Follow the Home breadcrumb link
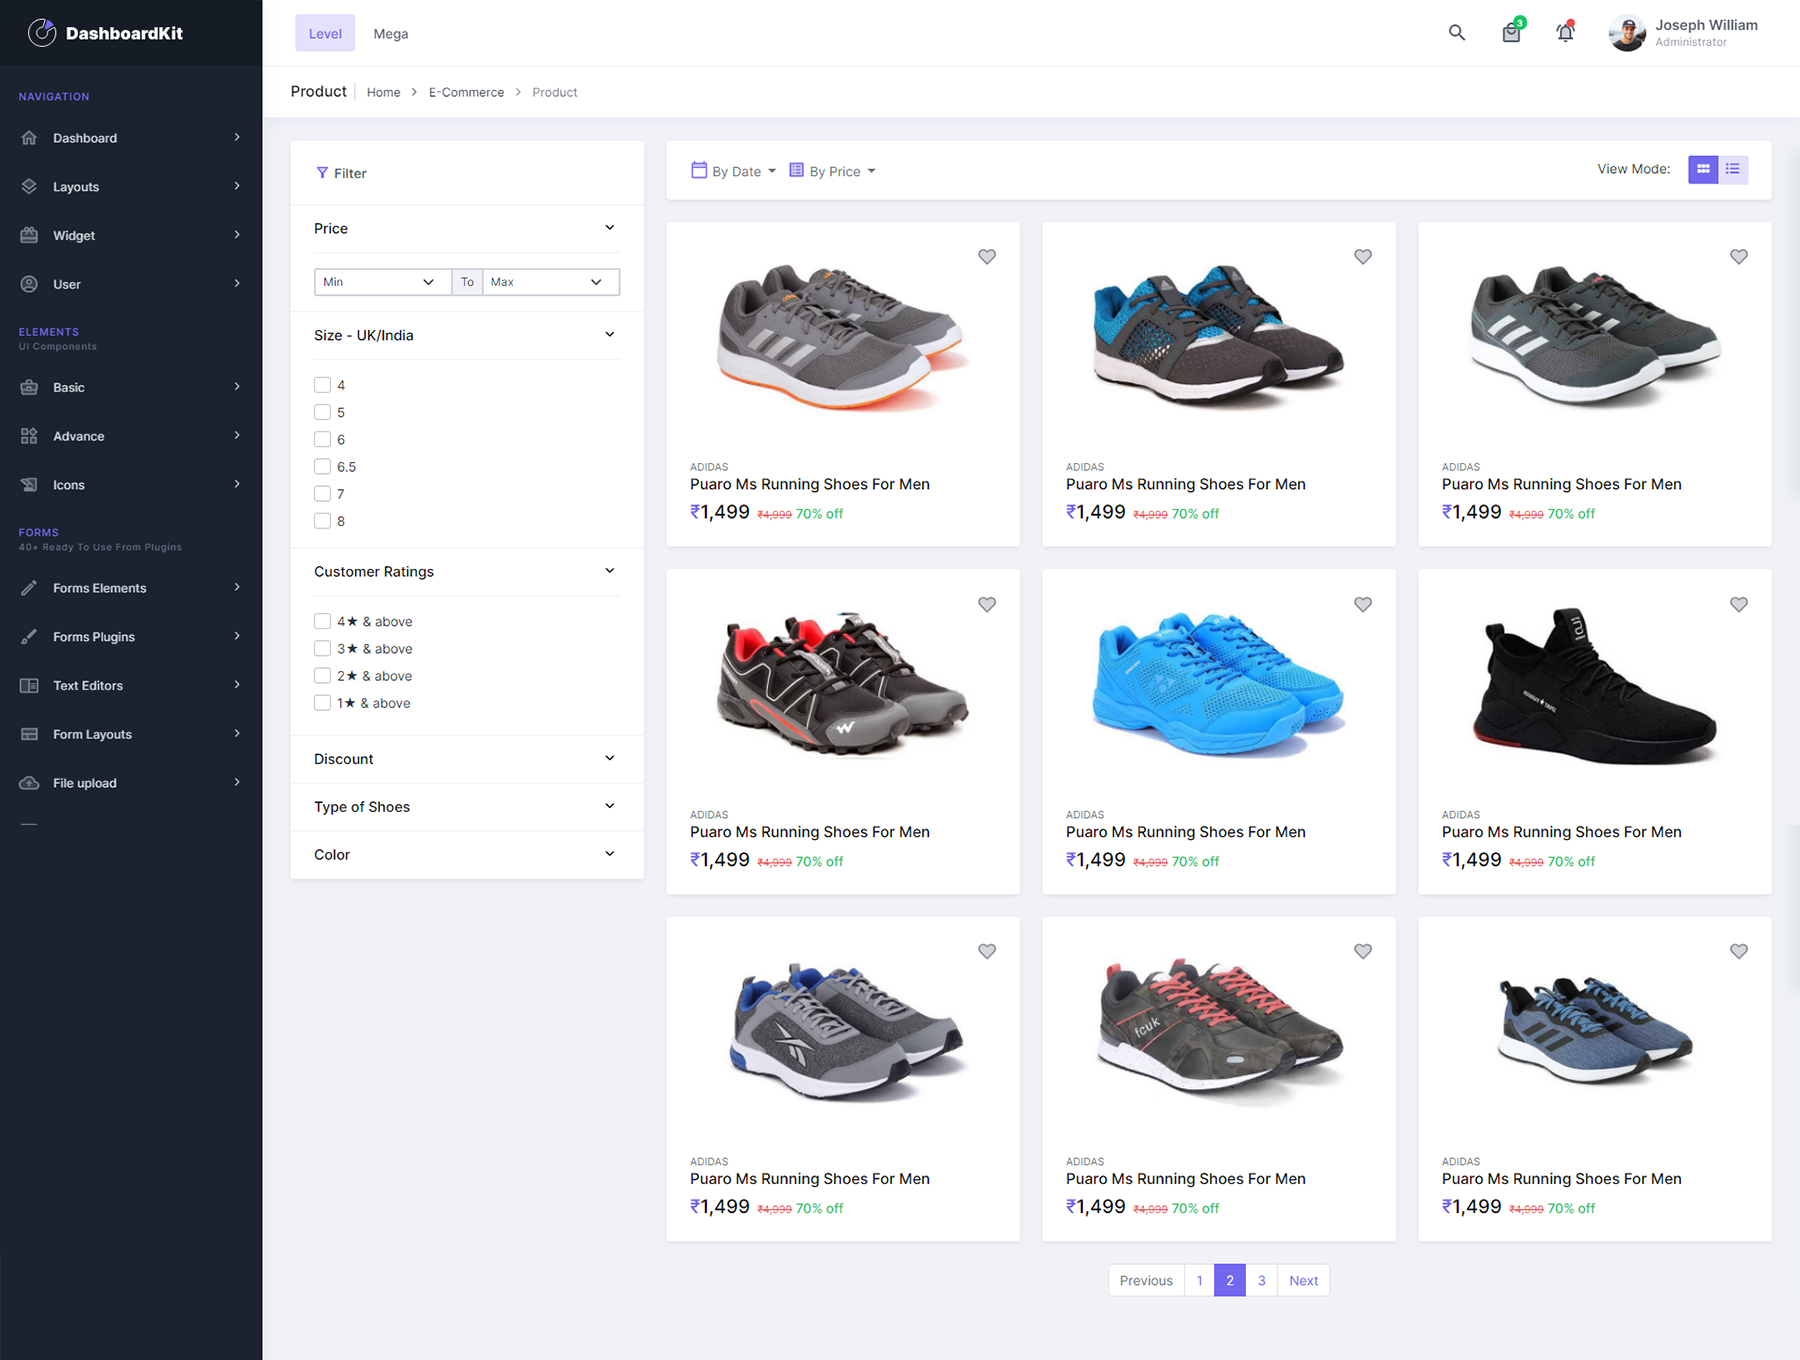1800x1360 pixels. click(x=383, y=92)
